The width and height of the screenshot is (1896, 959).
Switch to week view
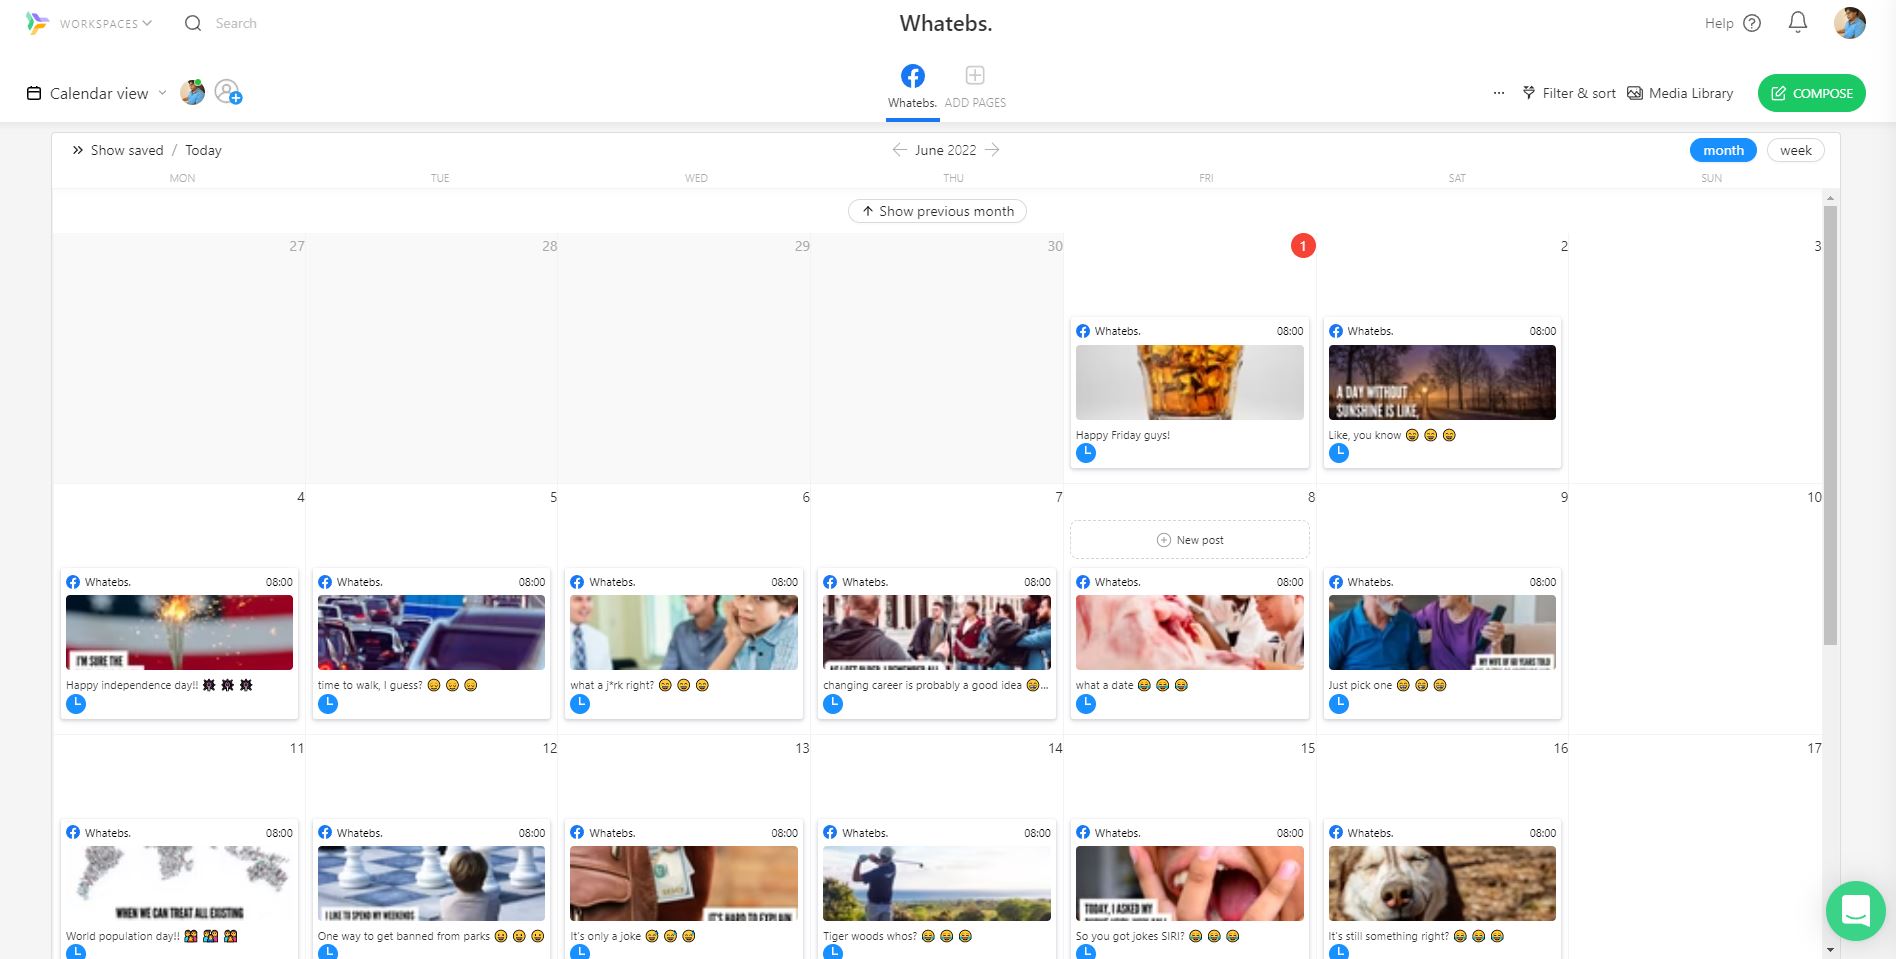(x=1796, y=150)
